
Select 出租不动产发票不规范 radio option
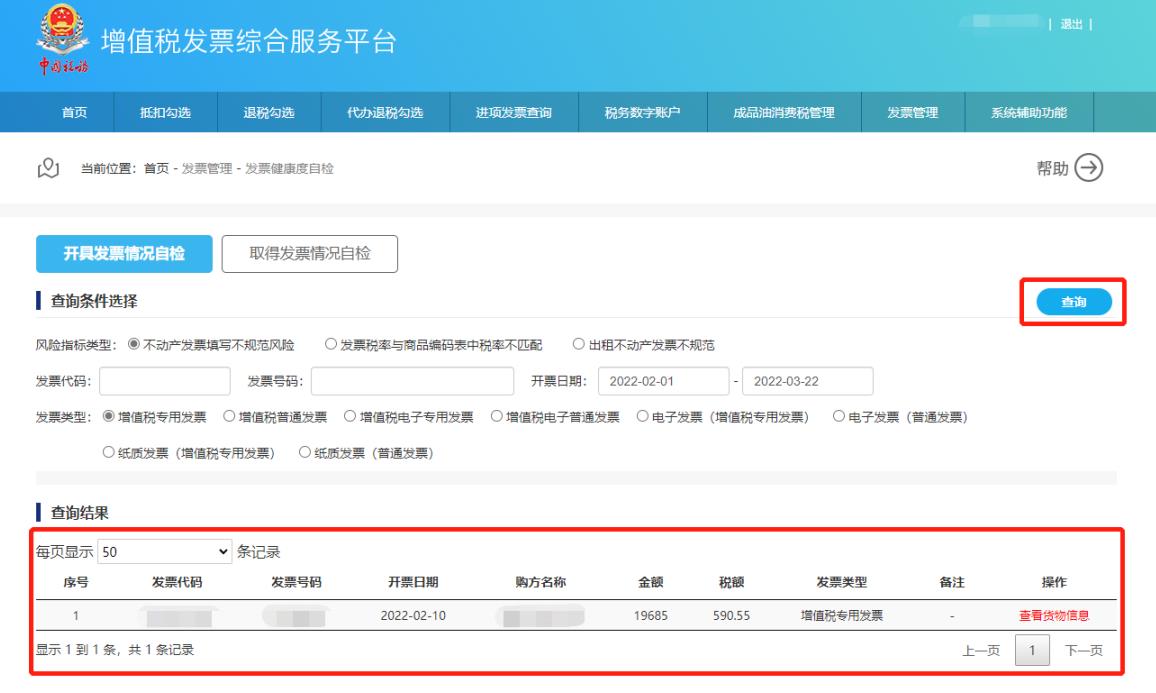point(579,345)
